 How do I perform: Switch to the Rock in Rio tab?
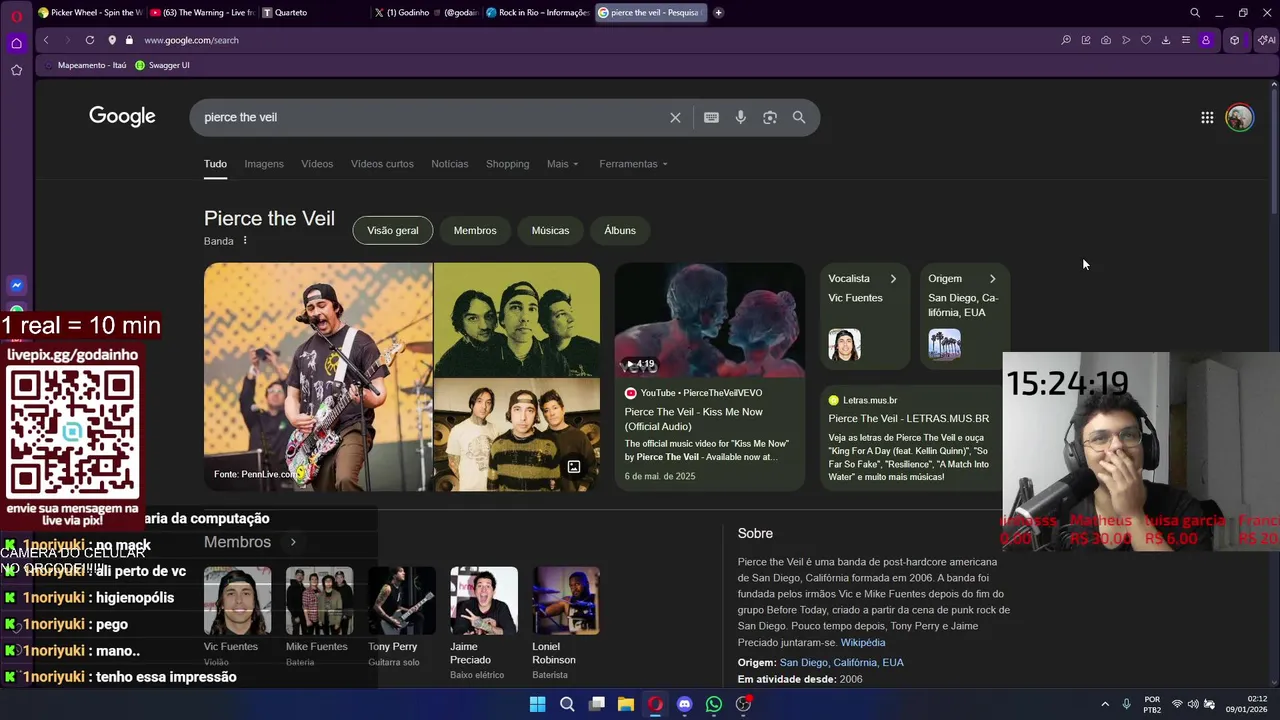(x=538, y=13)
